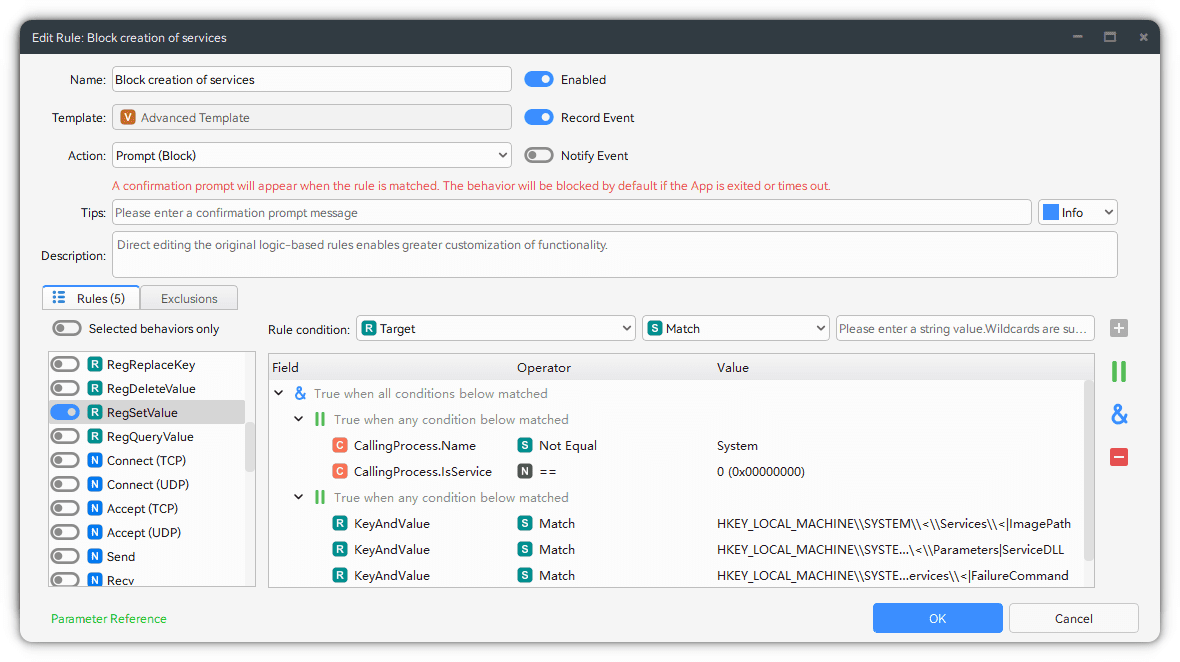This screenshot has width=1180, height=662.
Task: Click the gray plus add condition icon
Action: (x=1119, y=328)
